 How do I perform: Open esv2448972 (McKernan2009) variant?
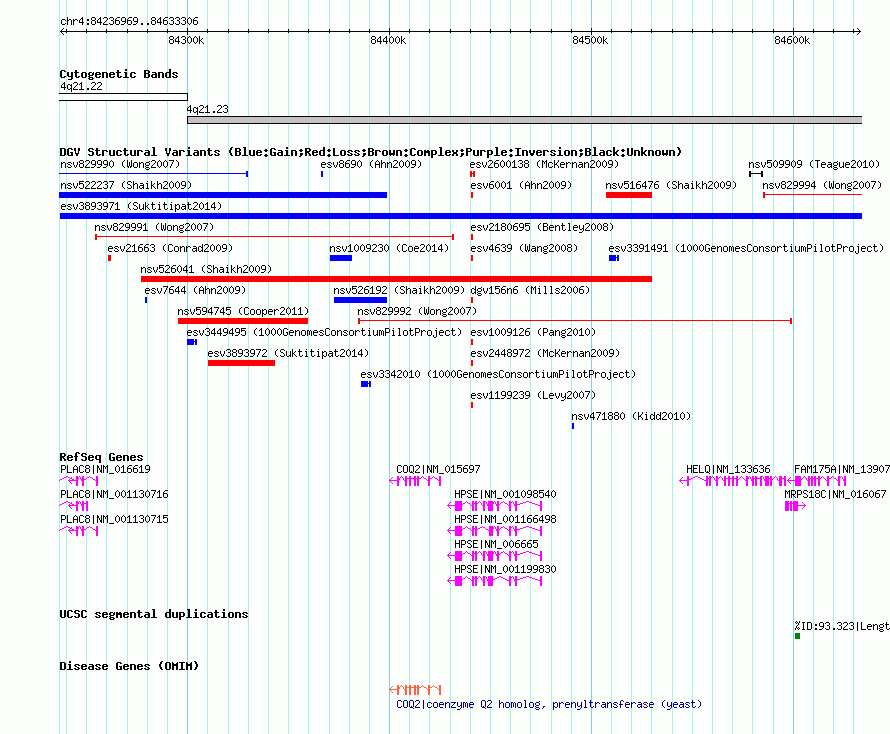tap(545, 353)
